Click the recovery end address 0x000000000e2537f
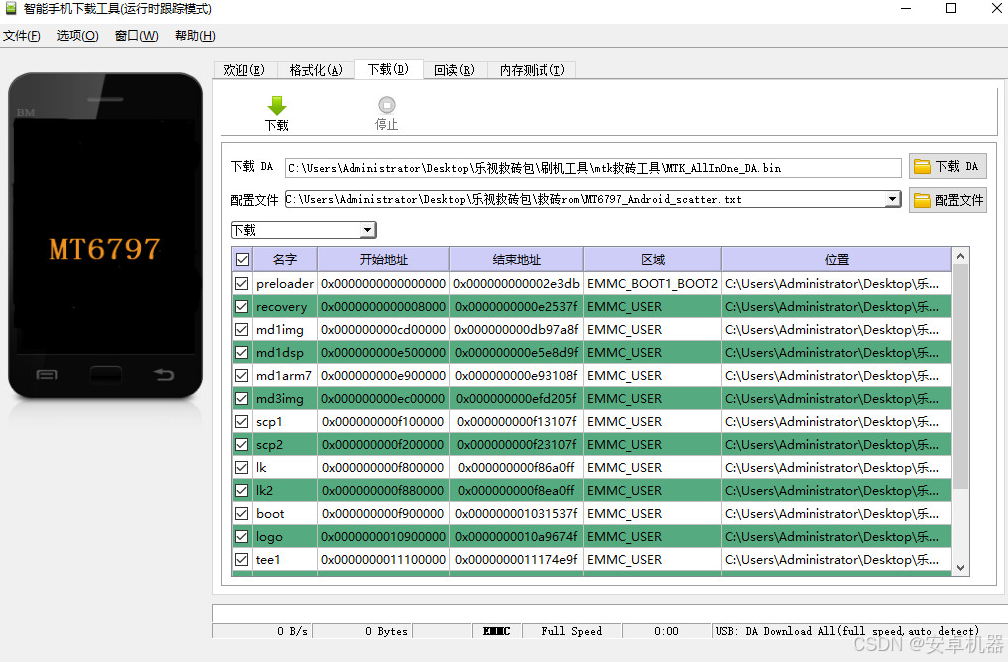Viewport: 1008px width, 662px height. click(517, 307)
